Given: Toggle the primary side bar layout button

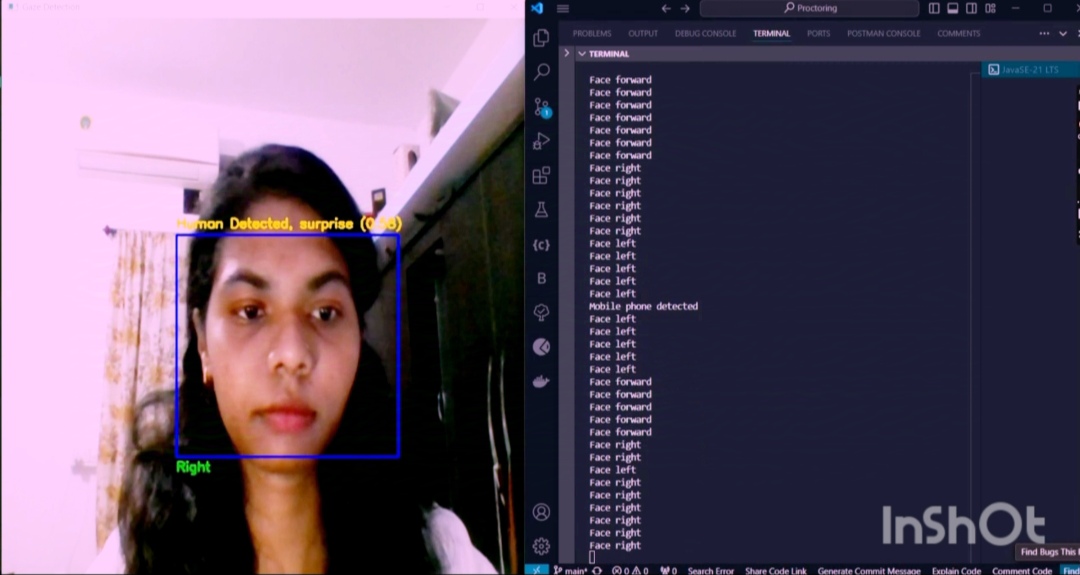Looking at the screenshot, I should pyautogui.click(x=934, y=8).
